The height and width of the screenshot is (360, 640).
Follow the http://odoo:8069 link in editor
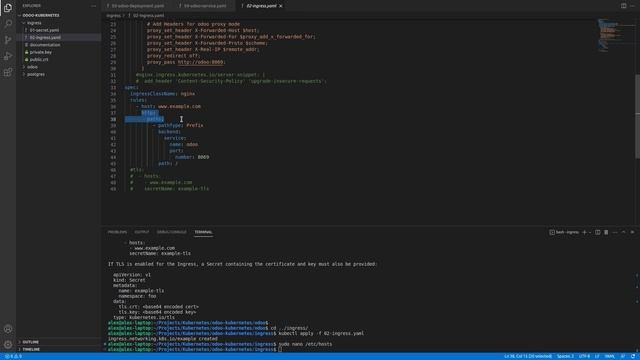coord(201,62)
